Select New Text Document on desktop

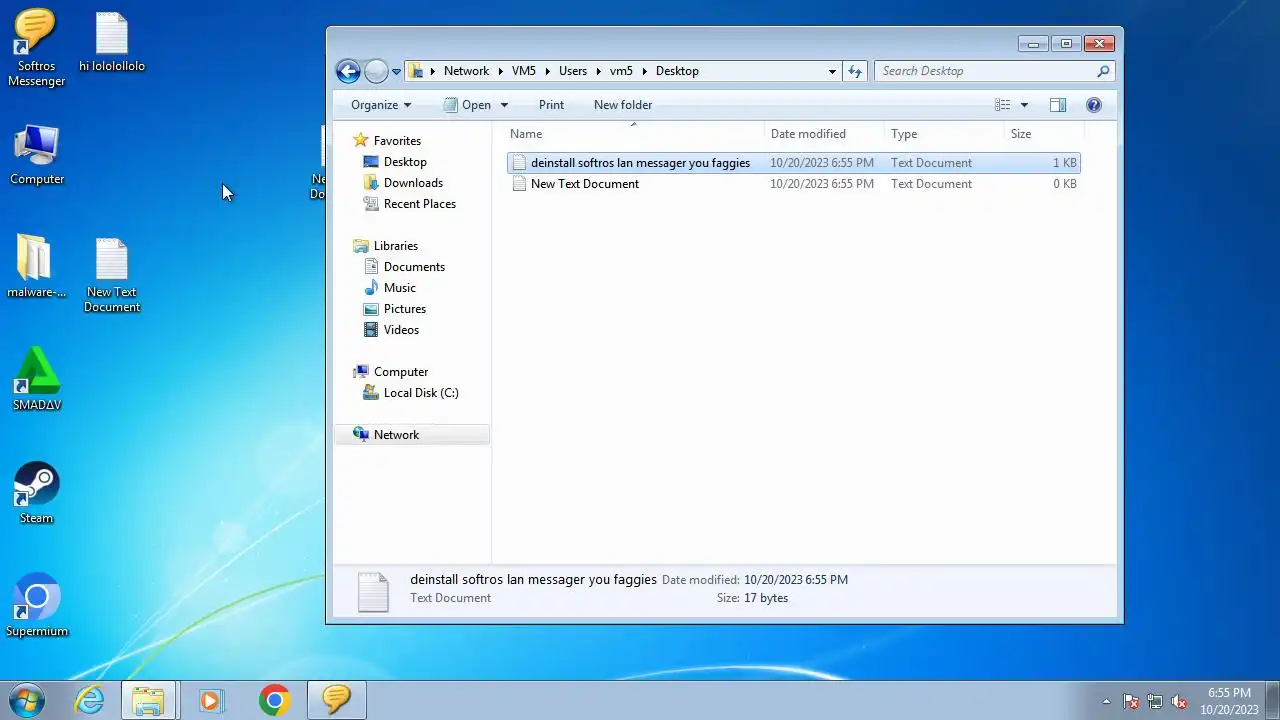[x=112, y=275]
